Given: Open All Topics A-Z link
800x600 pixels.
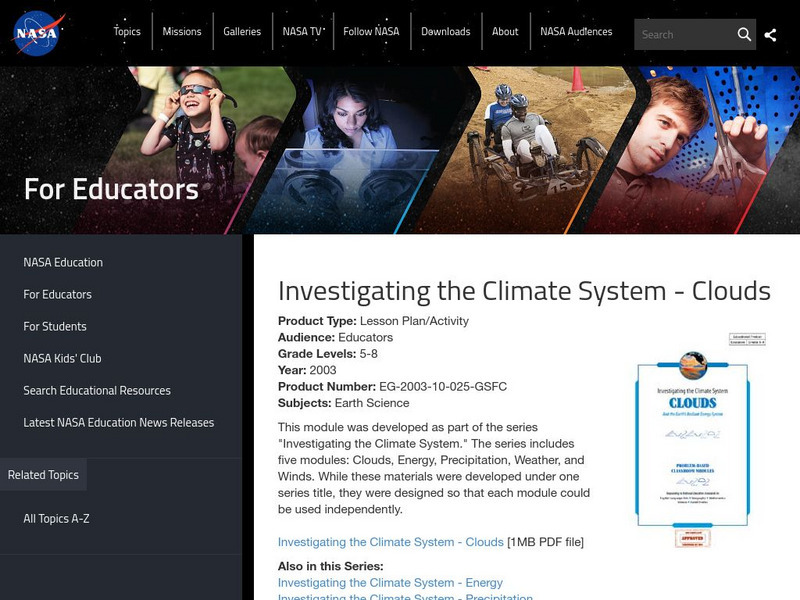Looking at the screenshot, I should click(x=56, y=518).
